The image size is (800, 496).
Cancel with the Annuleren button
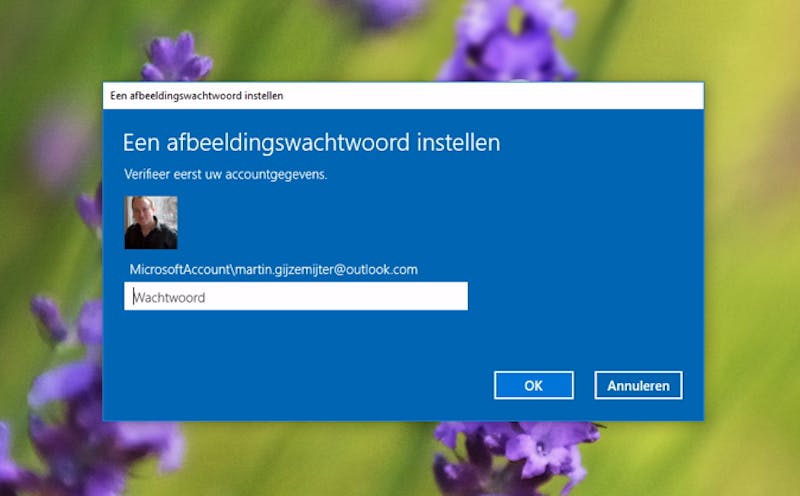638,385
